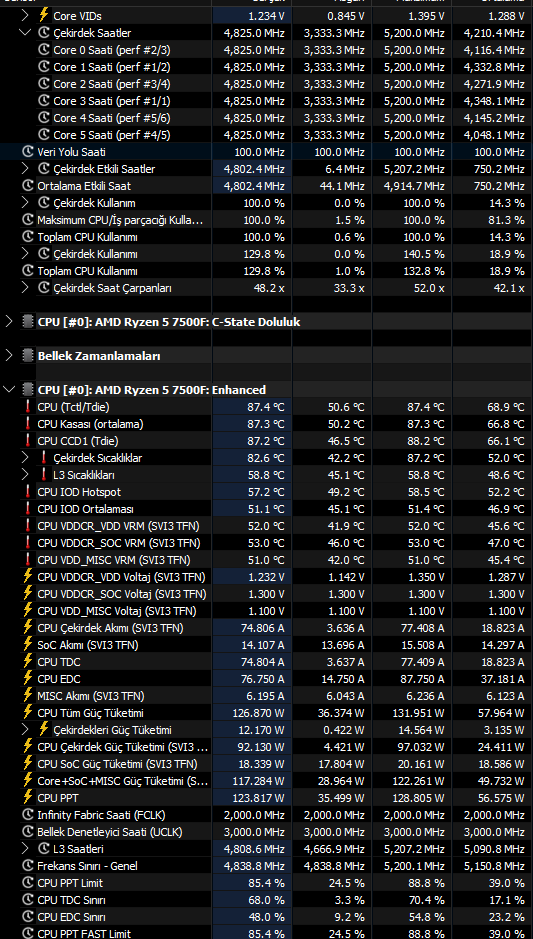
Task: Select the CPU IOD Ortalaması label
Action: (86, 509)
